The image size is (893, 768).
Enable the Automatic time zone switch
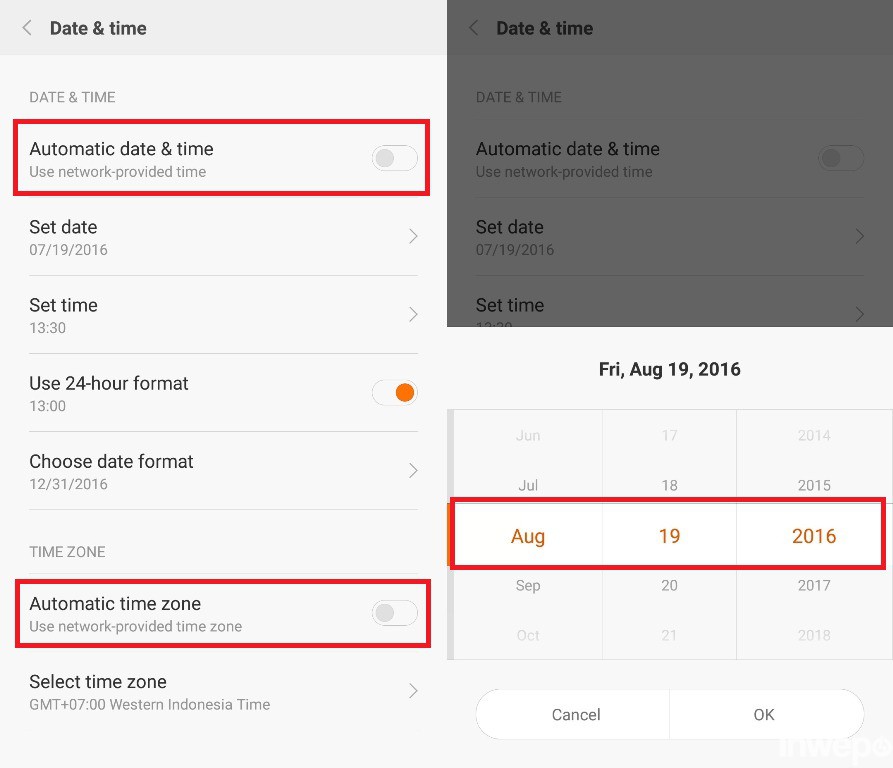(394, 613)
